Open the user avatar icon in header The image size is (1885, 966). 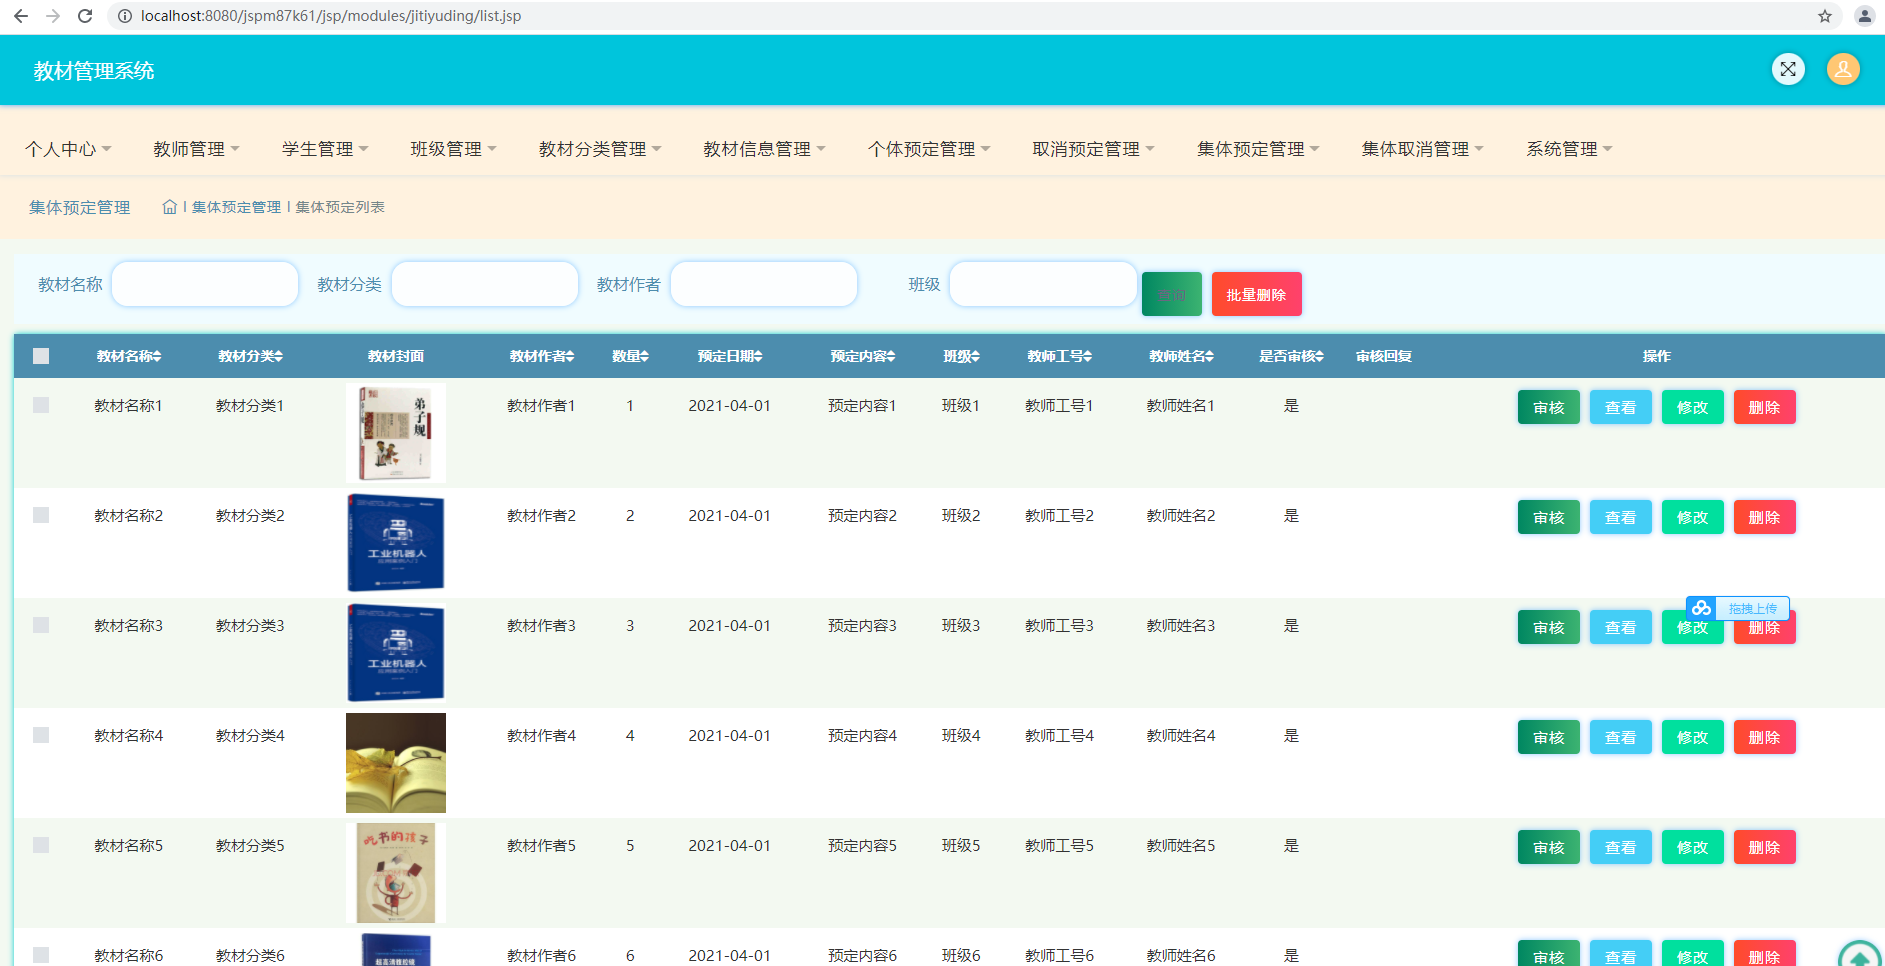pos(1843,69)
